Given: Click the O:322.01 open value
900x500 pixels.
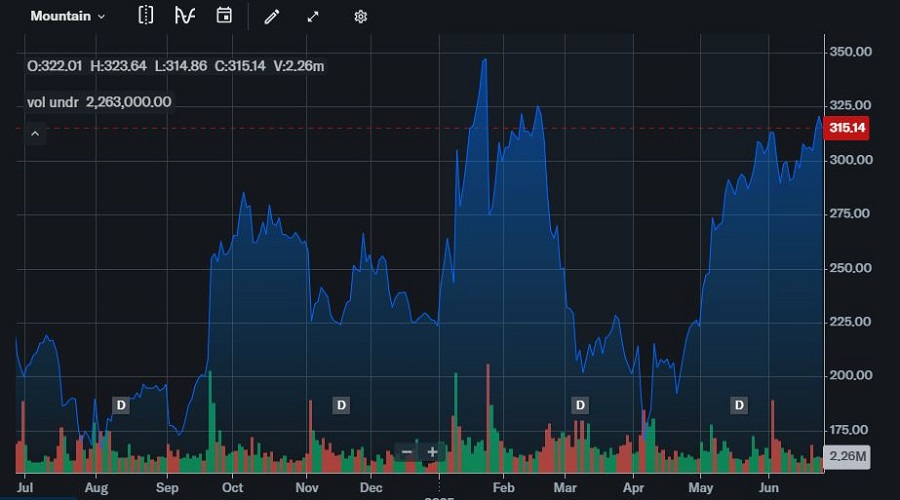Looking at the screenshot, I should click(55, 66).
